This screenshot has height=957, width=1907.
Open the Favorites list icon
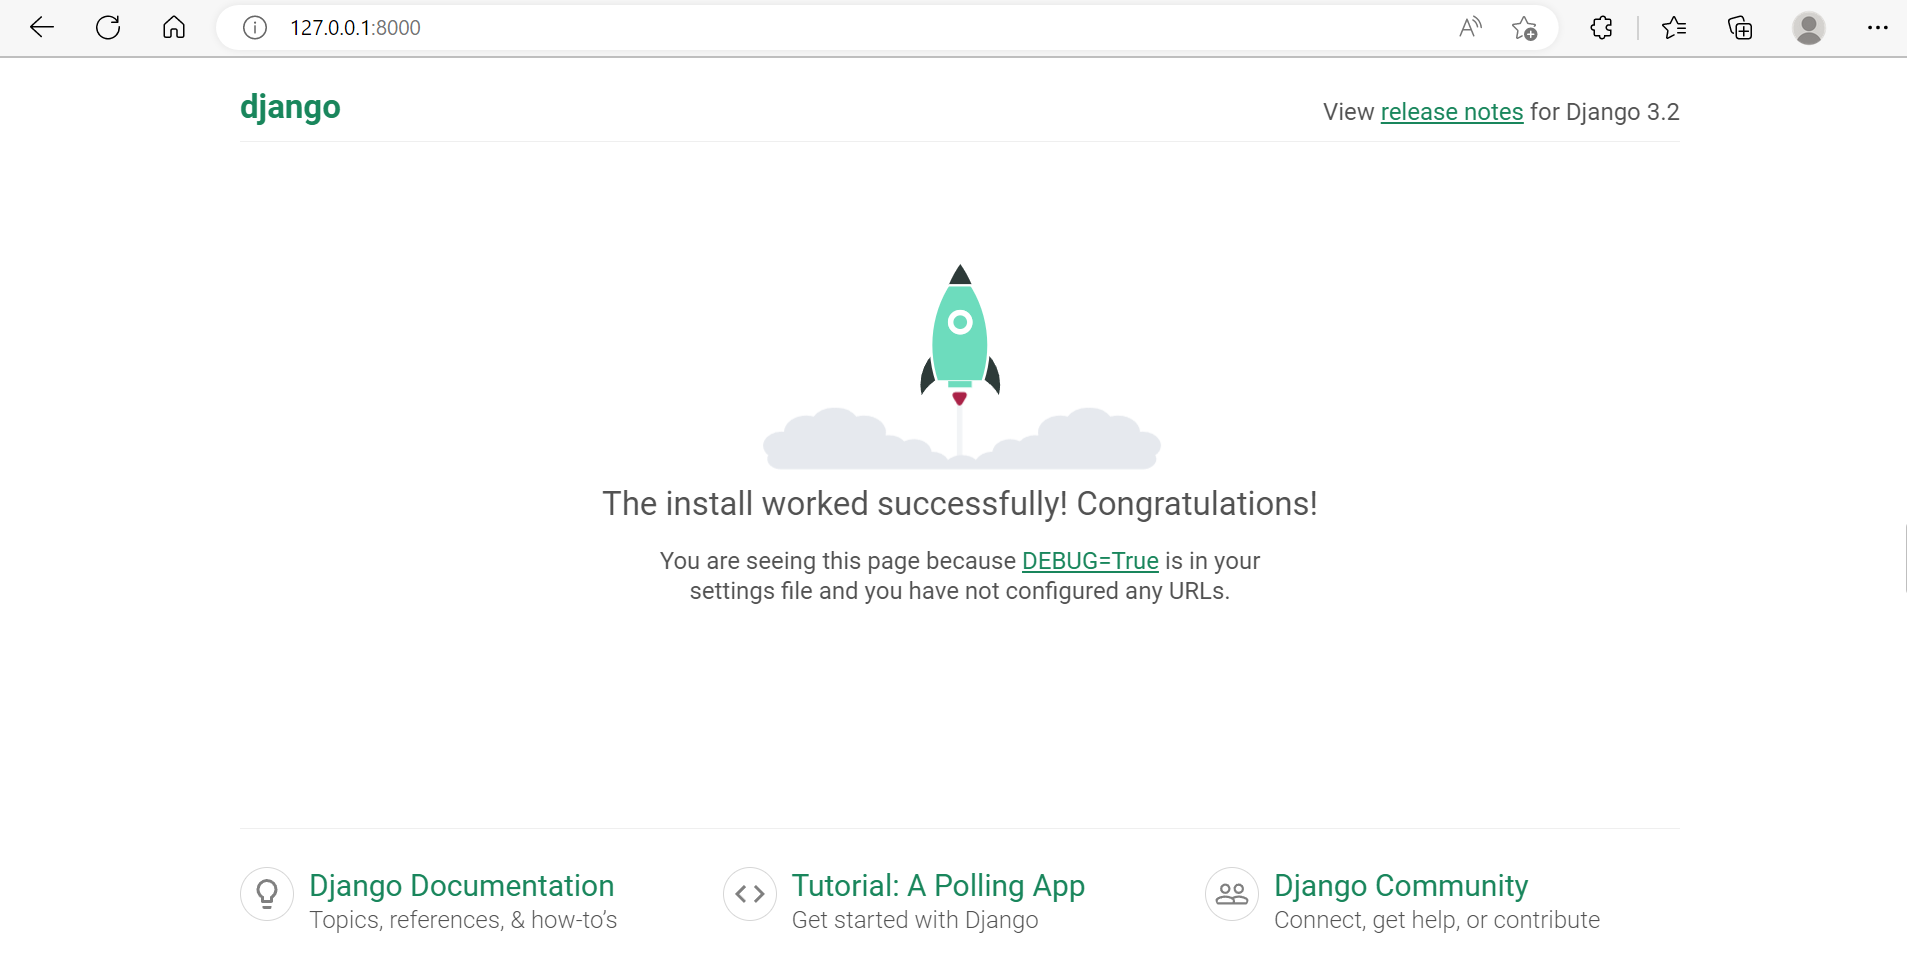1674,28
